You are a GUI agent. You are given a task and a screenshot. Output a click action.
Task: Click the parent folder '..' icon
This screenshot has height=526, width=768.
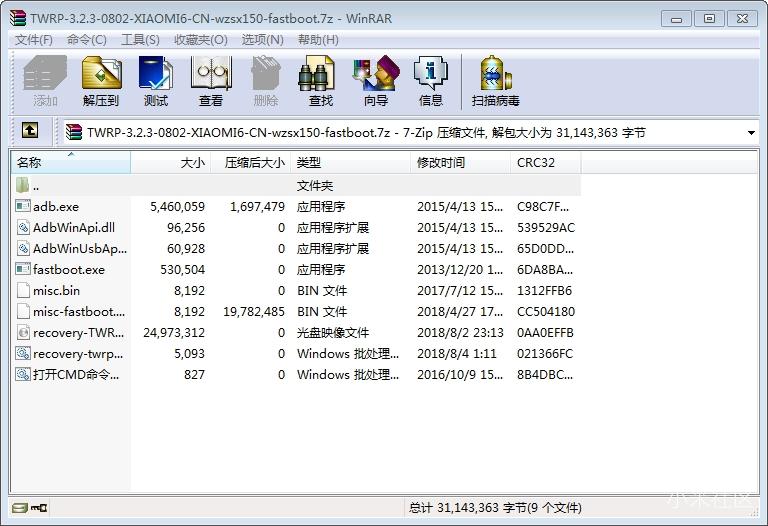point(23,185)
